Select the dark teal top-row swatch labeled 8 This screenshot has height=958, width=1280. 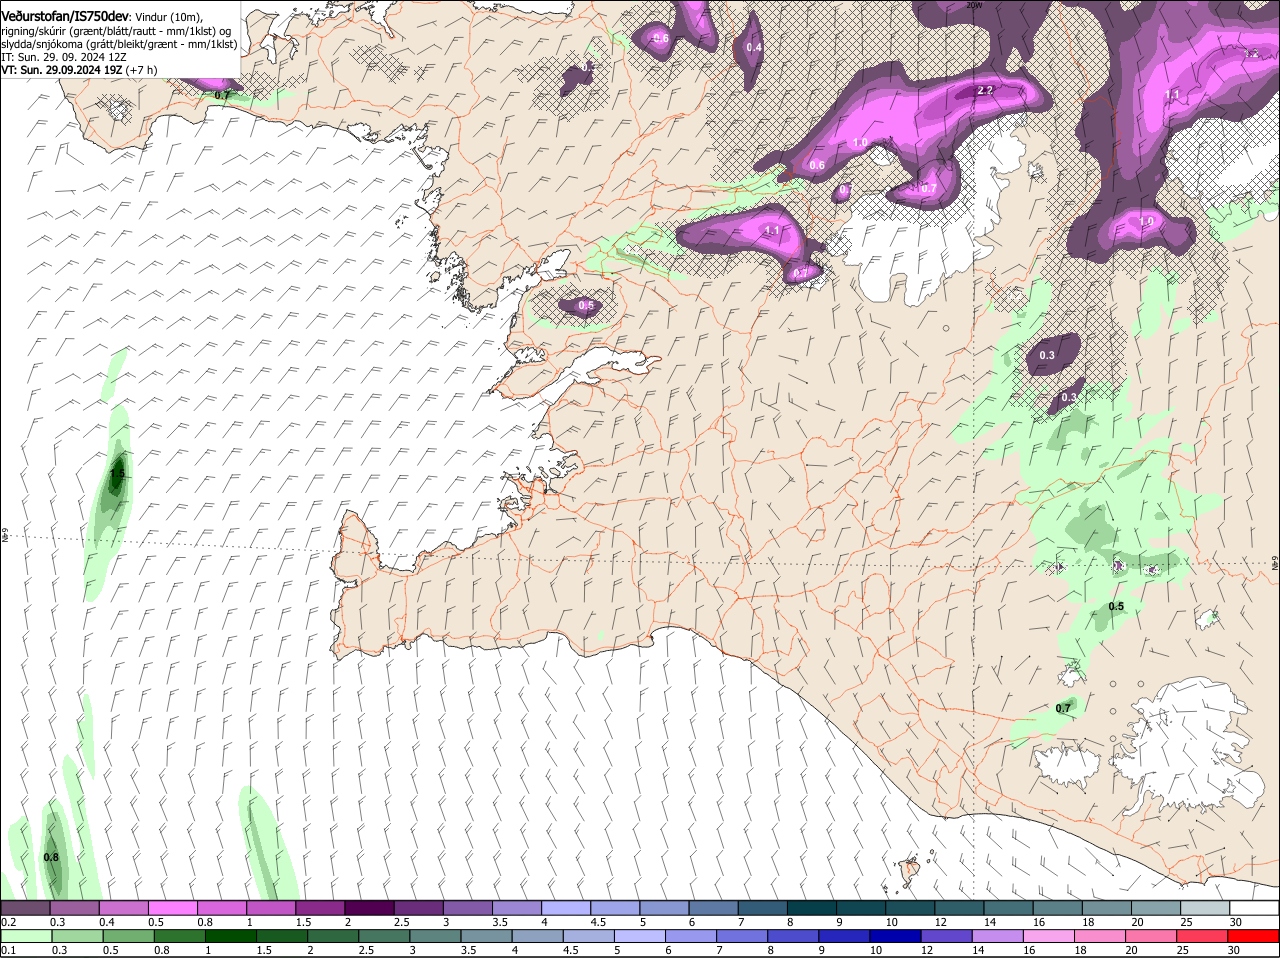click(x=813, y=907)
